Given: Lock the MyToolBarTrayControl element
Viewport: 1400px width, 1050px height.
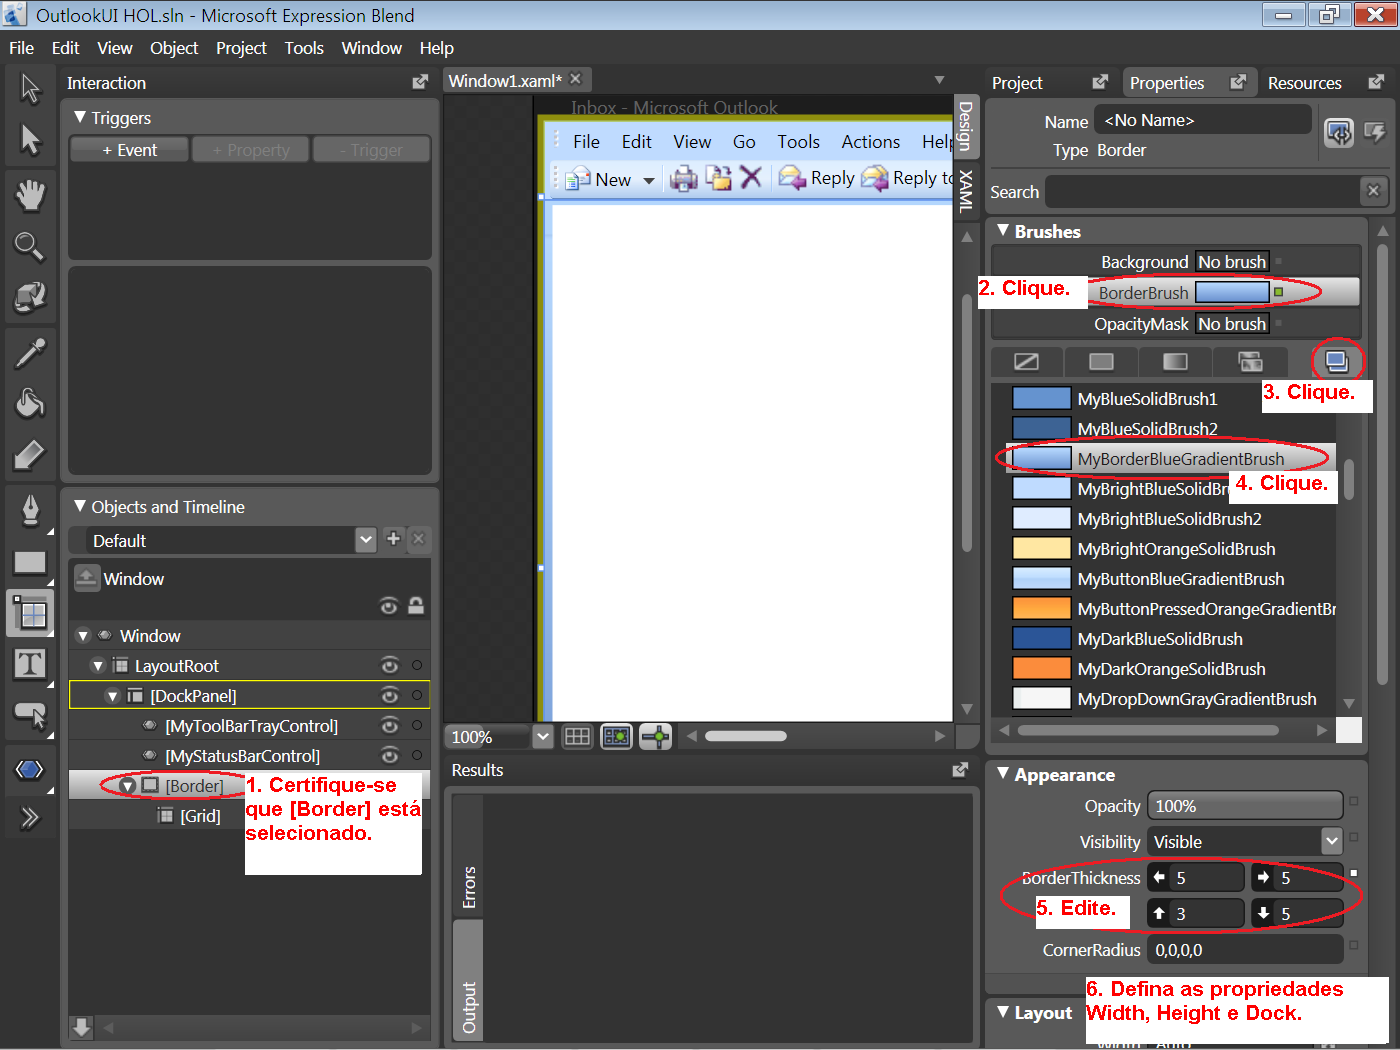Looking at the screenshot, I should [x=417, y=726].
